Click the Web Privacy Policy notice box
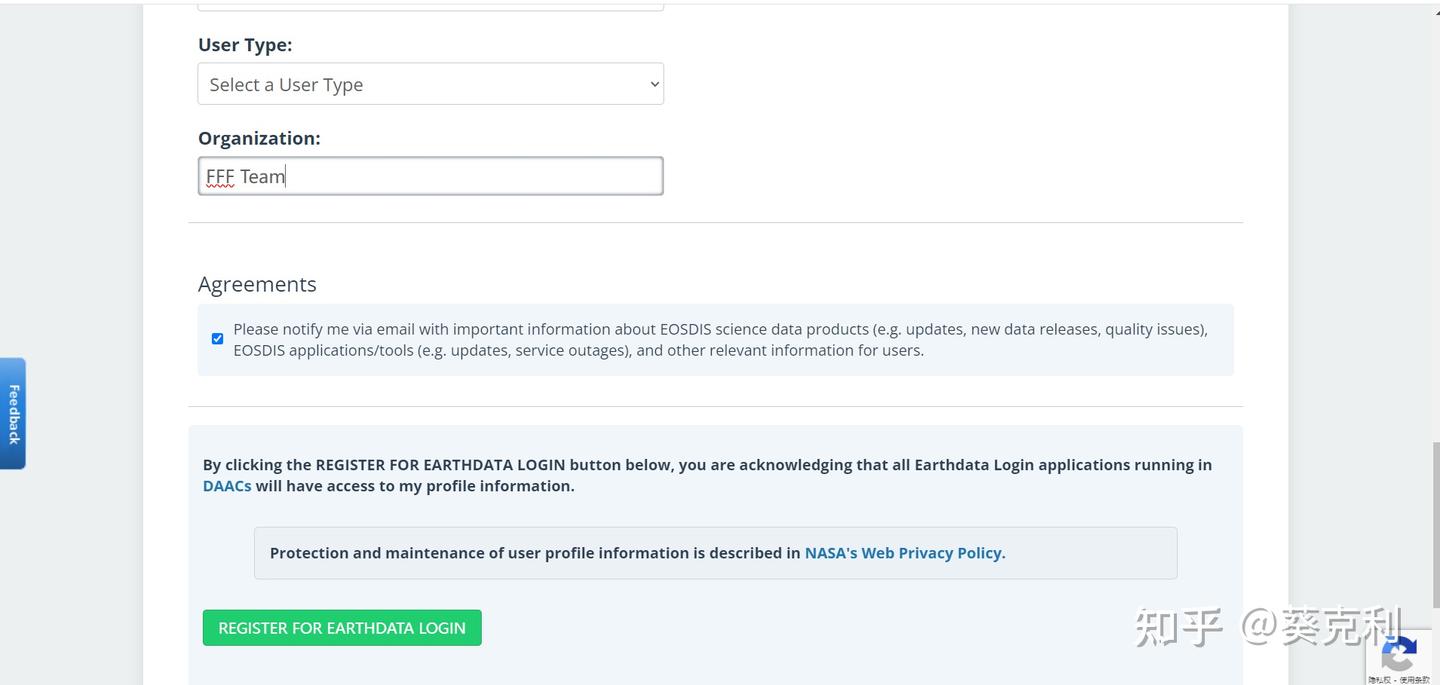The width and height of the screenshot is (1440, 685). tap(715, 553)
